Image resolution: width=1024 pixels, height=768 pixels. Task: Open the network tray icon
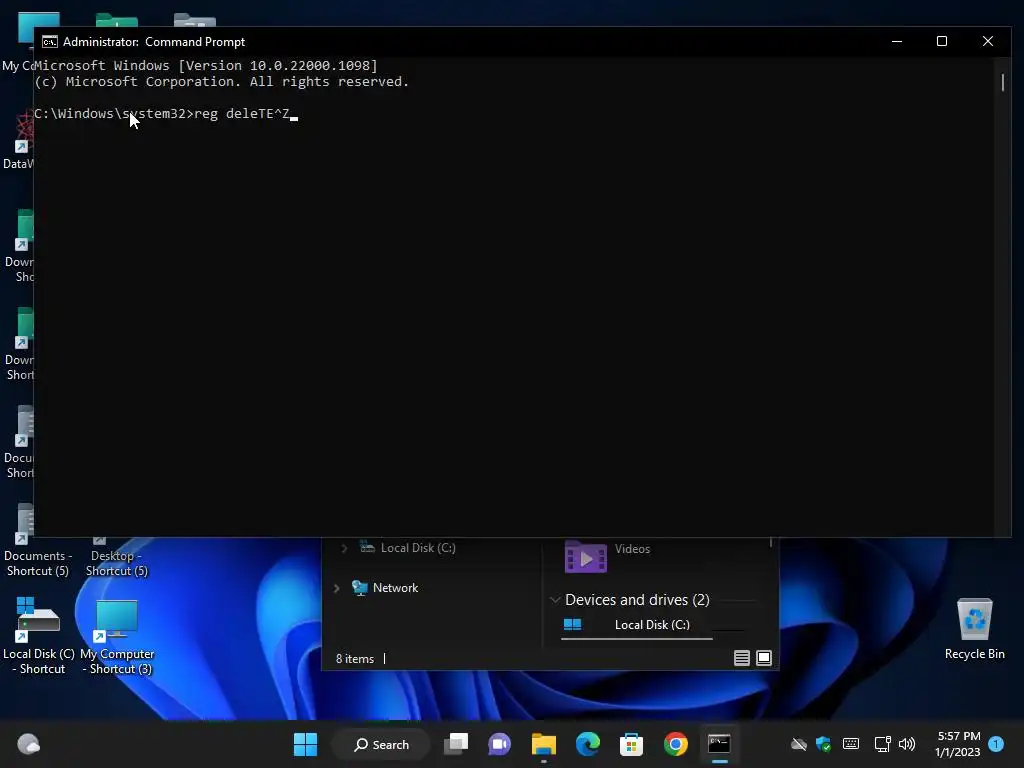click(x=882, y=744)
